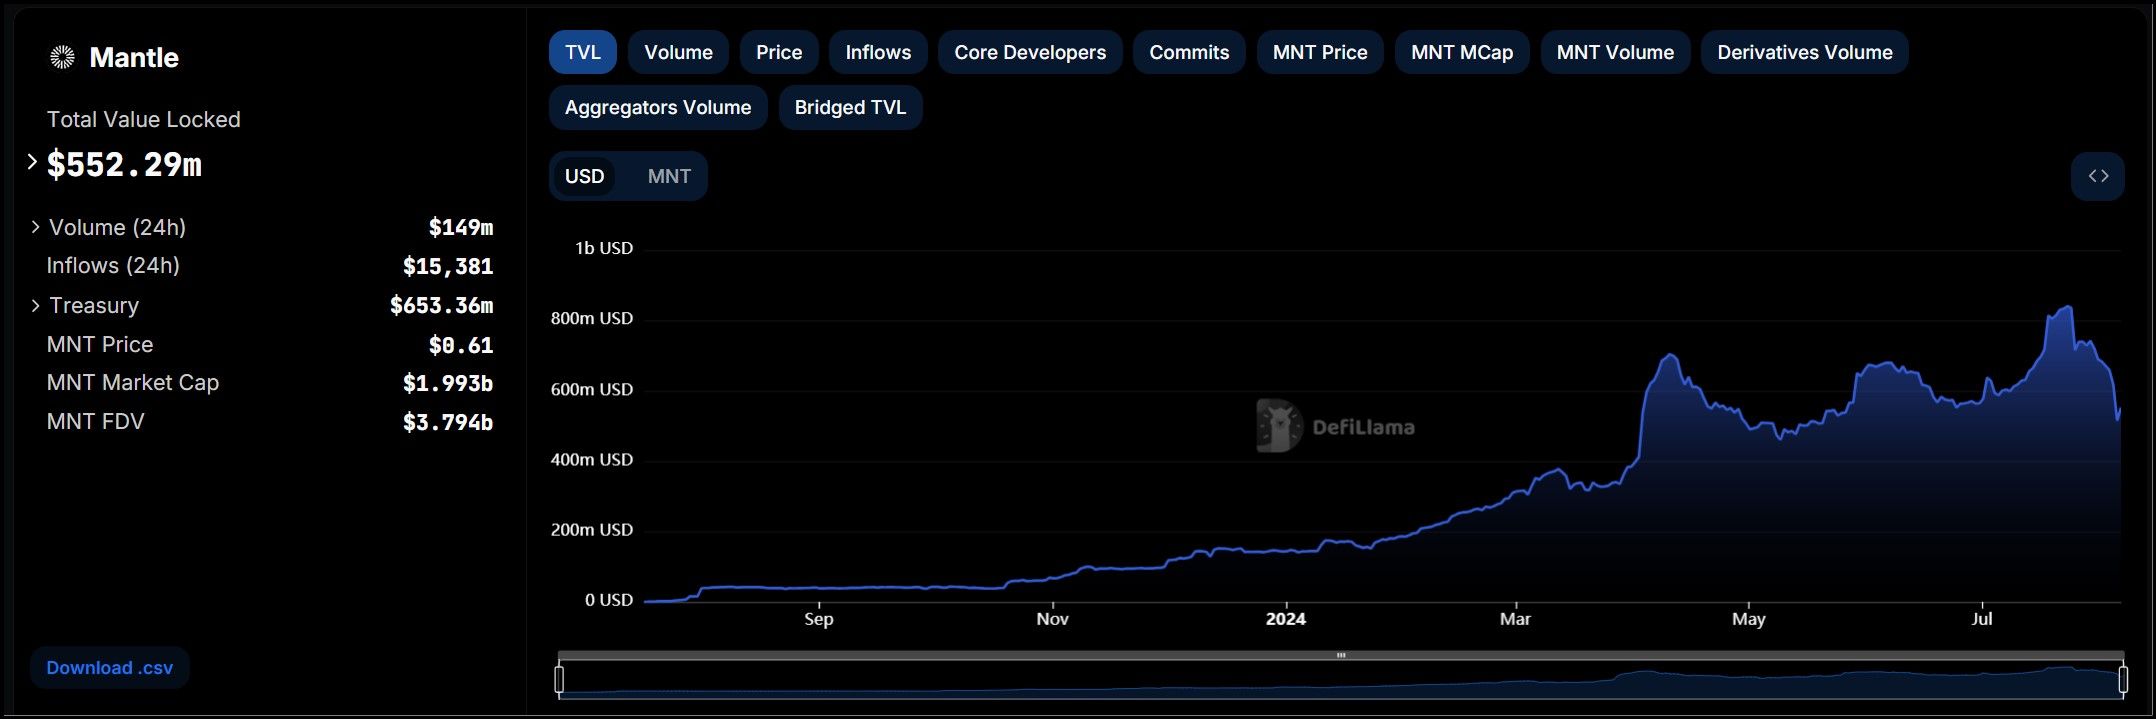Click the July TVL peak on chart

2067,308
